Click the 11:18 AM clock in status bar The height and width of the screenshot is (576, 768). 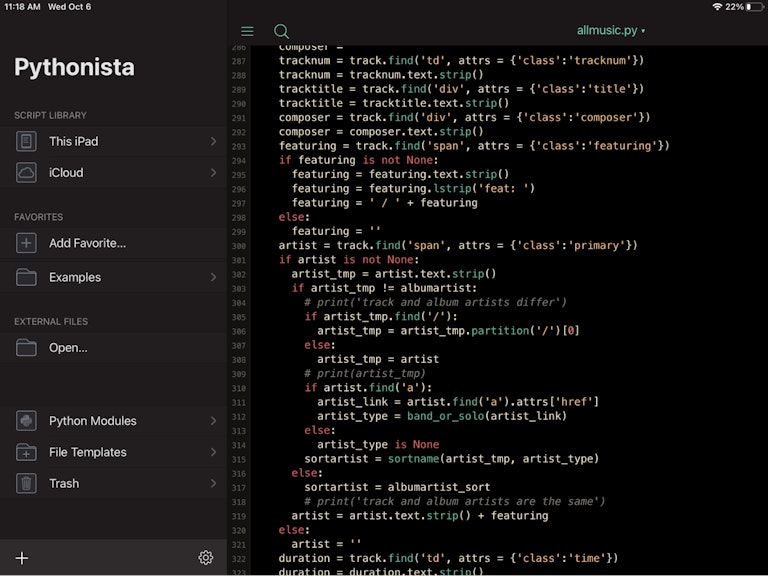pos(22,7)
